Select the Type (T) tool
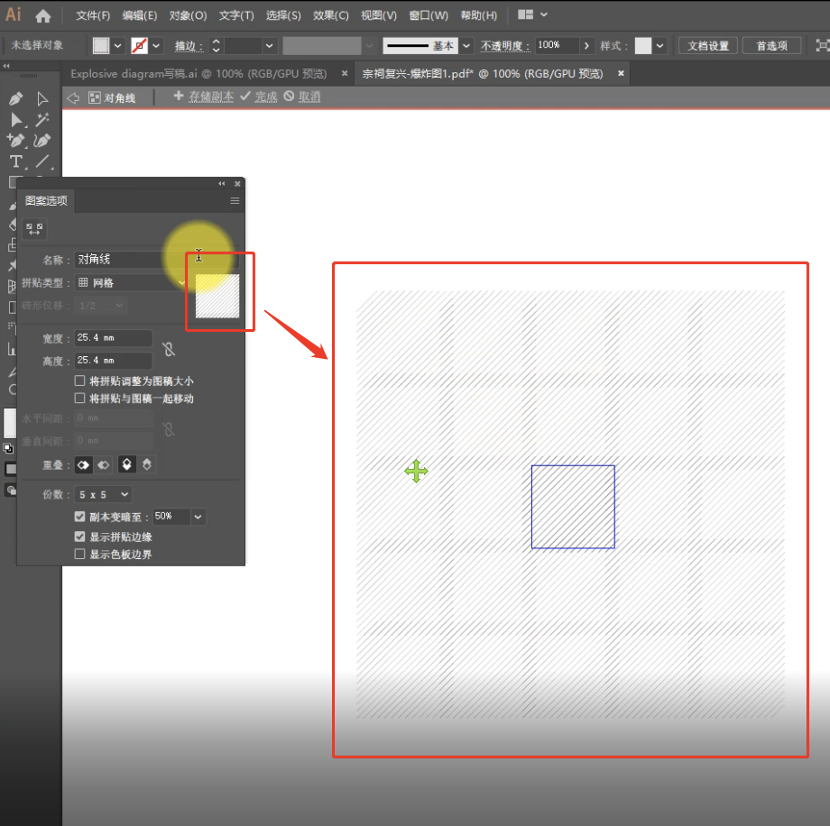Screen dimensions: 830x826 pos(16,161)
